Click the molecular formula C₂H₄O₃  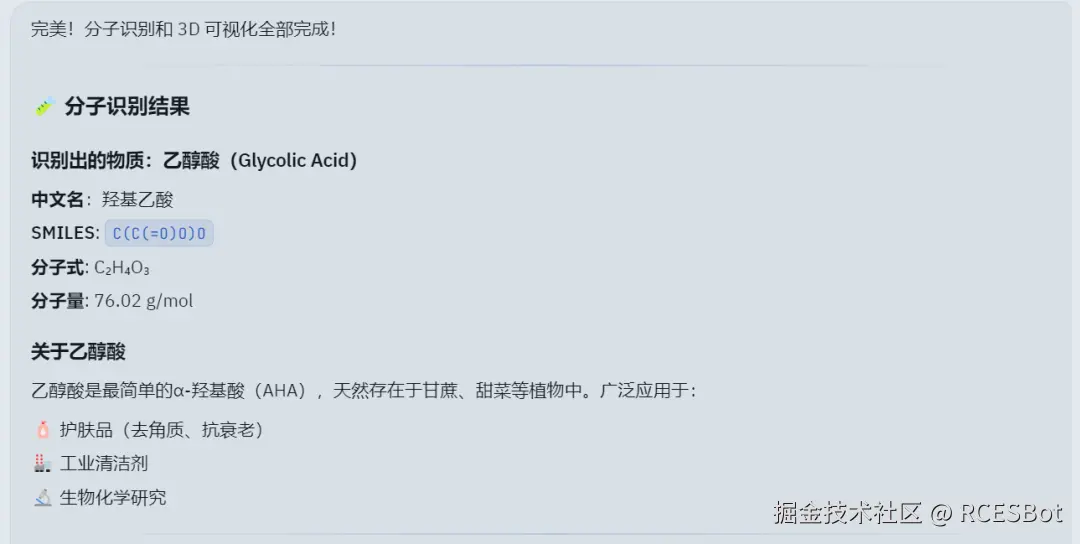(x=122, y=267)
